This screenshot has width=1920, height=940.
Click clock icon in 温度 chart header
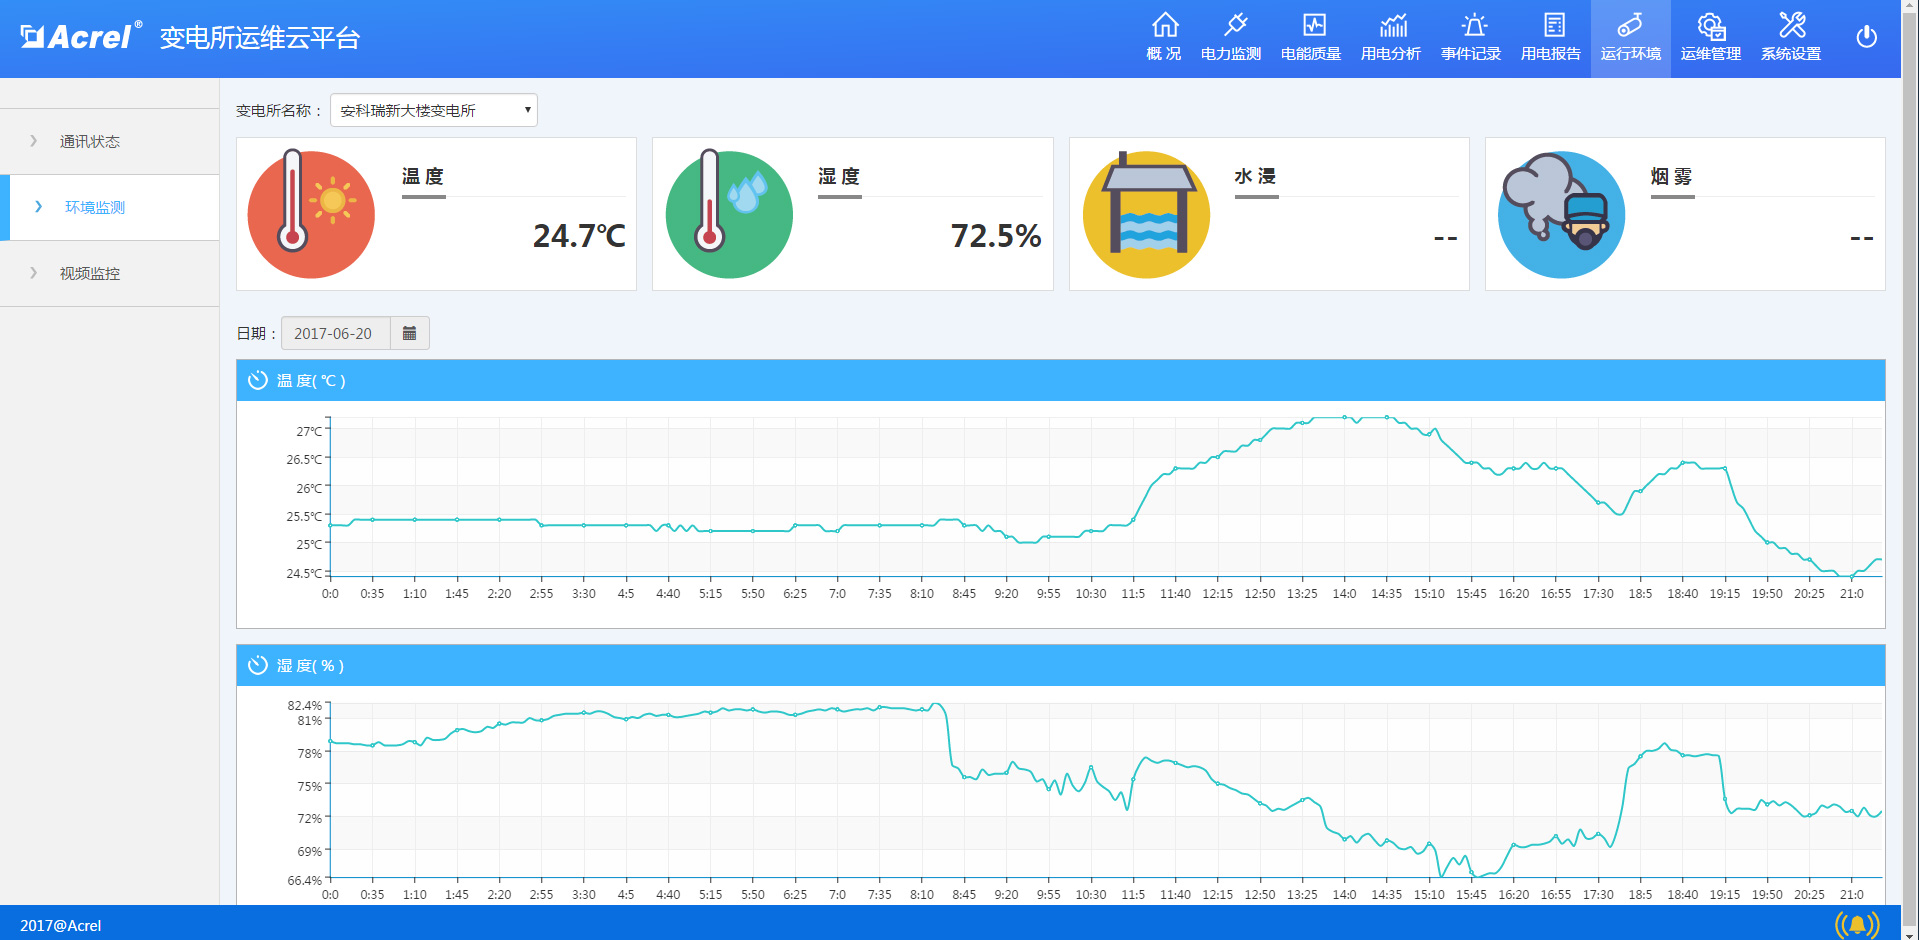click(258, 380)
